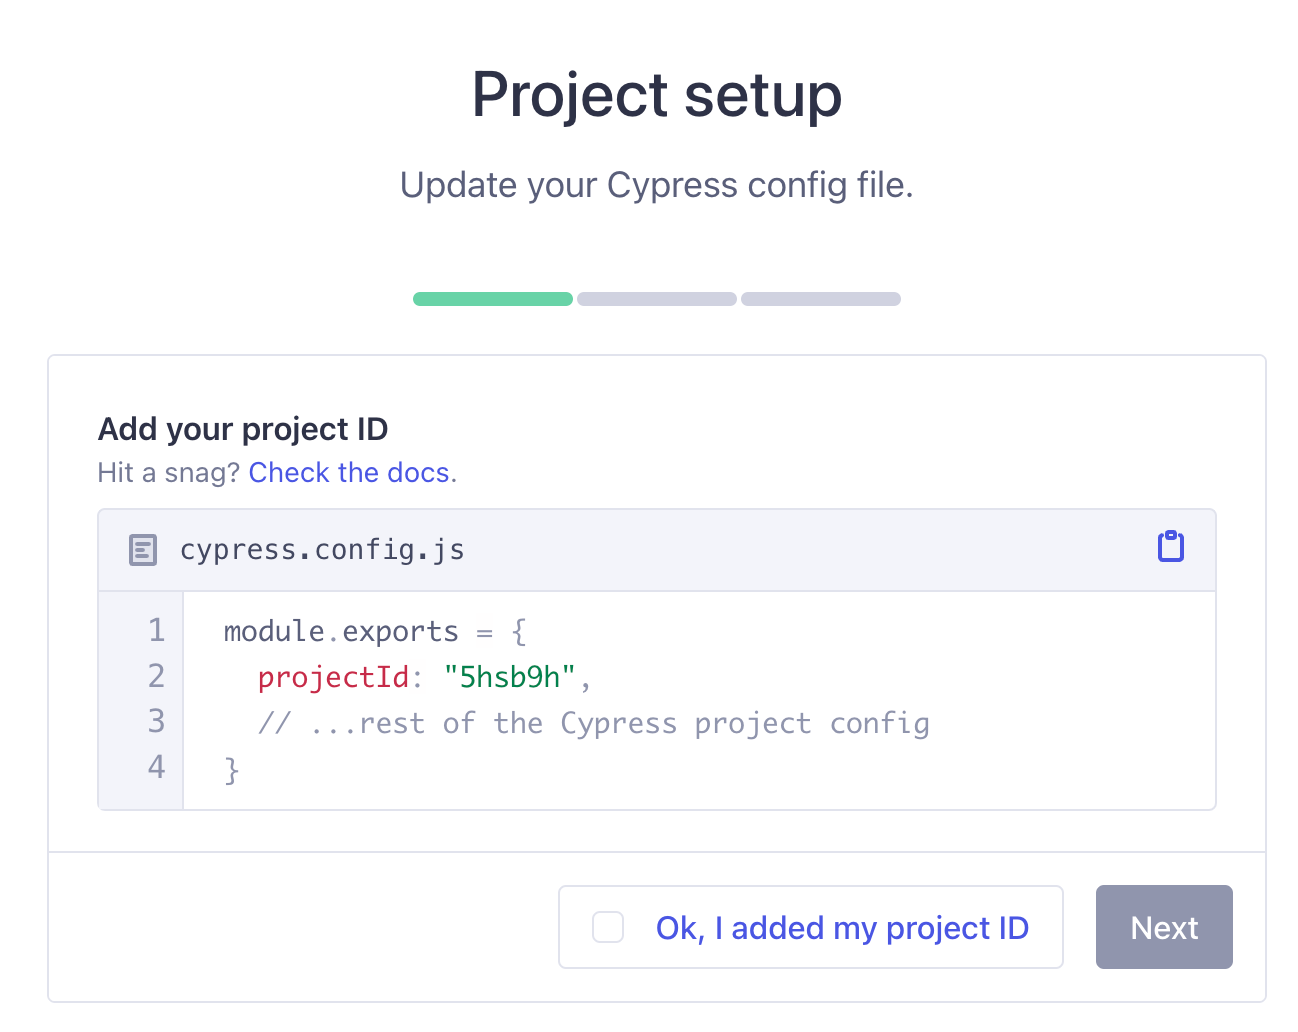Click the Project setup page title
The image size is (1298, 1032).
click(657, 96)
